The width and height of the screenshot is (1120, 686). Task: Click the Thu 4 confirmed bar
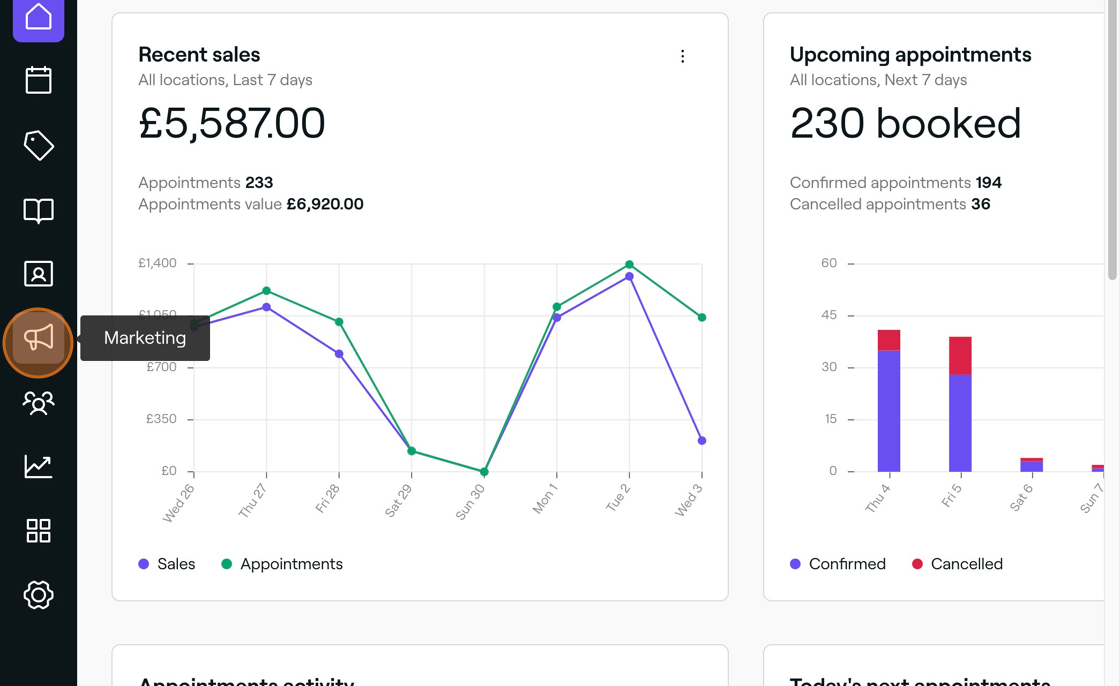click(889, 411)
